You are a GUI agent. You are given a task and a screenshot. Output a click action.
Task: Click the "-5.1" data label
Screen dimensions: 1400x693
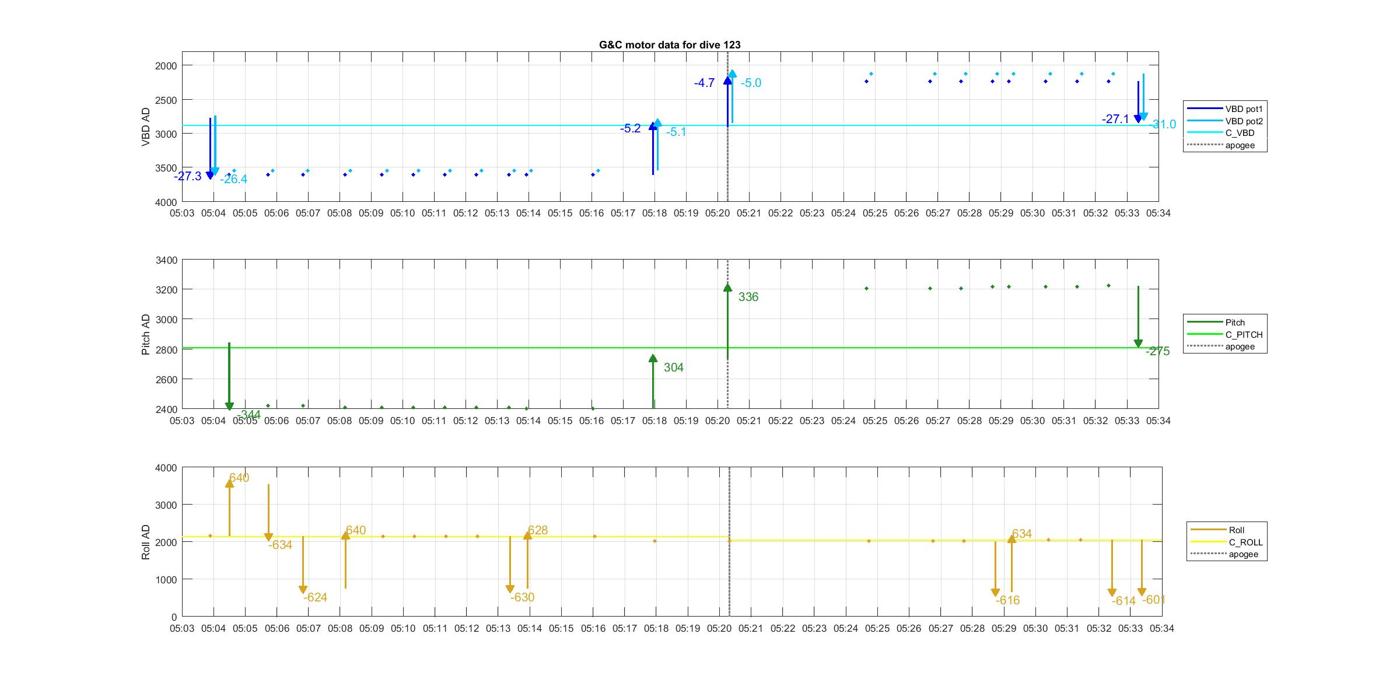(x=676, y=132)
